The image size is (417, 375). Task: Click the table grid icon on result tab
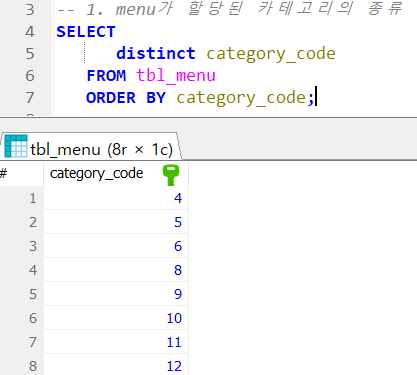tap(16, 146)
